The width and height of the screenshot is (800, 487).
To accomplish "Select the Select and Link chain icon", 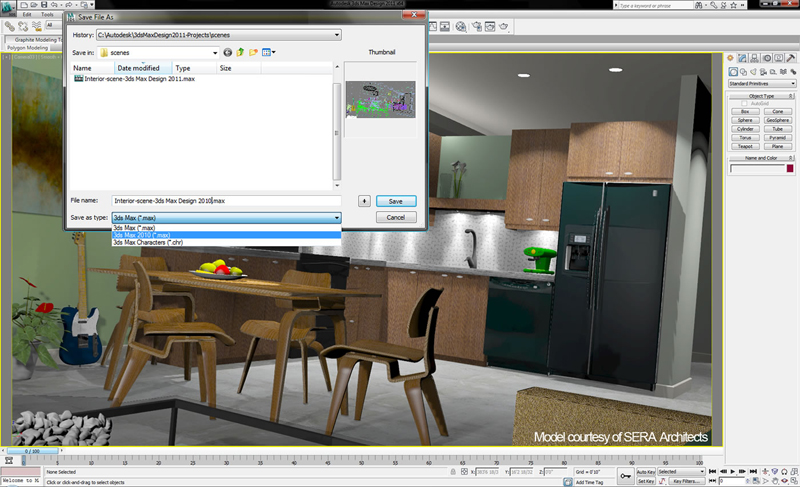I will [10, 26].
